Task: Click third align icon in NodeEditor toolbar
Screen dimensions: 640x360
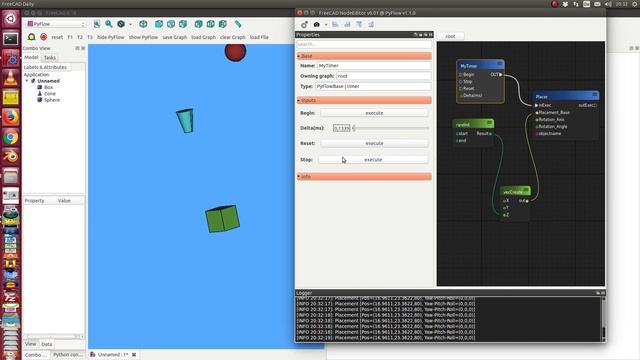Action: coord(359,24)
